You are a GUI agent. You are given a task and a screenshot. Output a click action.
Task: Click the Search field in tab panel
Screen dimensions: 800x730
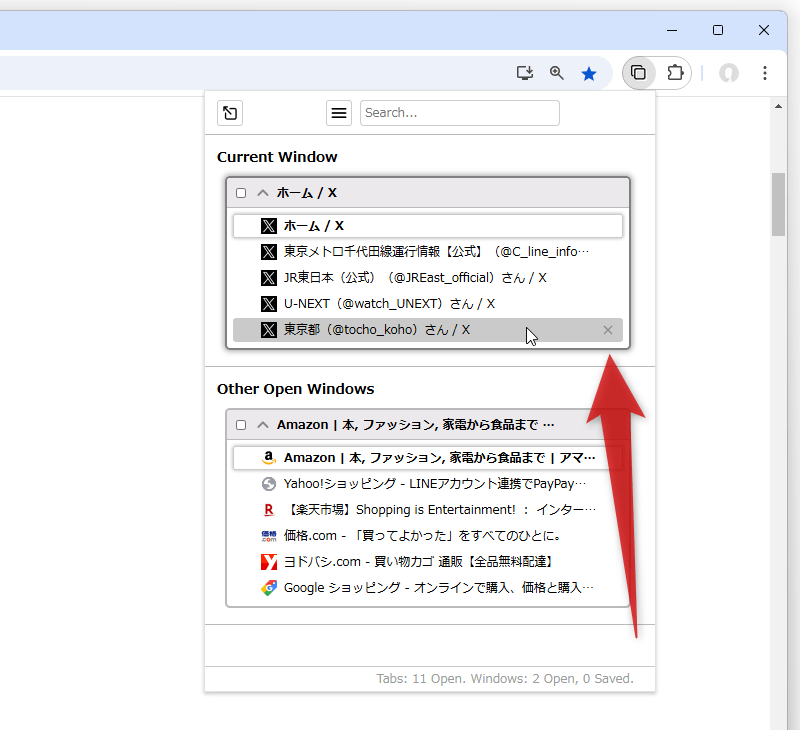(460, 113)
